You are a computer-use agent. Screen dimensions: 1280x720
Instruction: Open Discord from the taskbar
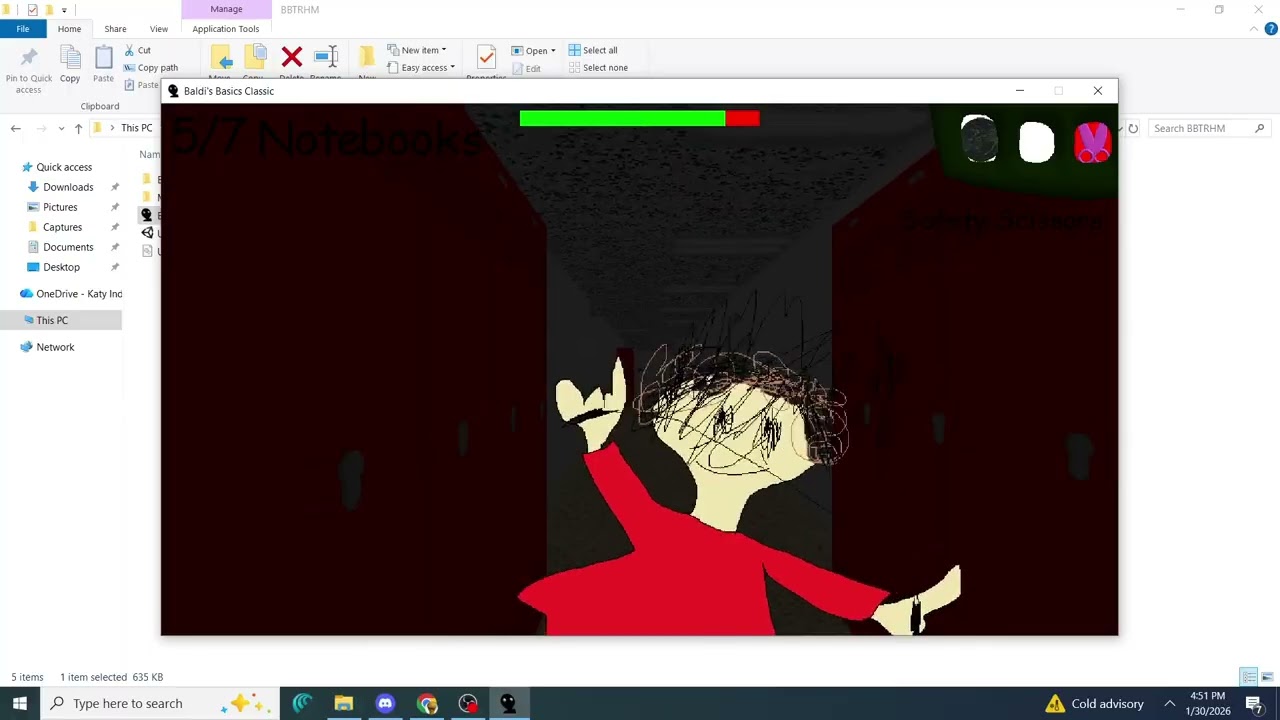pyautogui.click(x=385, y=704)
